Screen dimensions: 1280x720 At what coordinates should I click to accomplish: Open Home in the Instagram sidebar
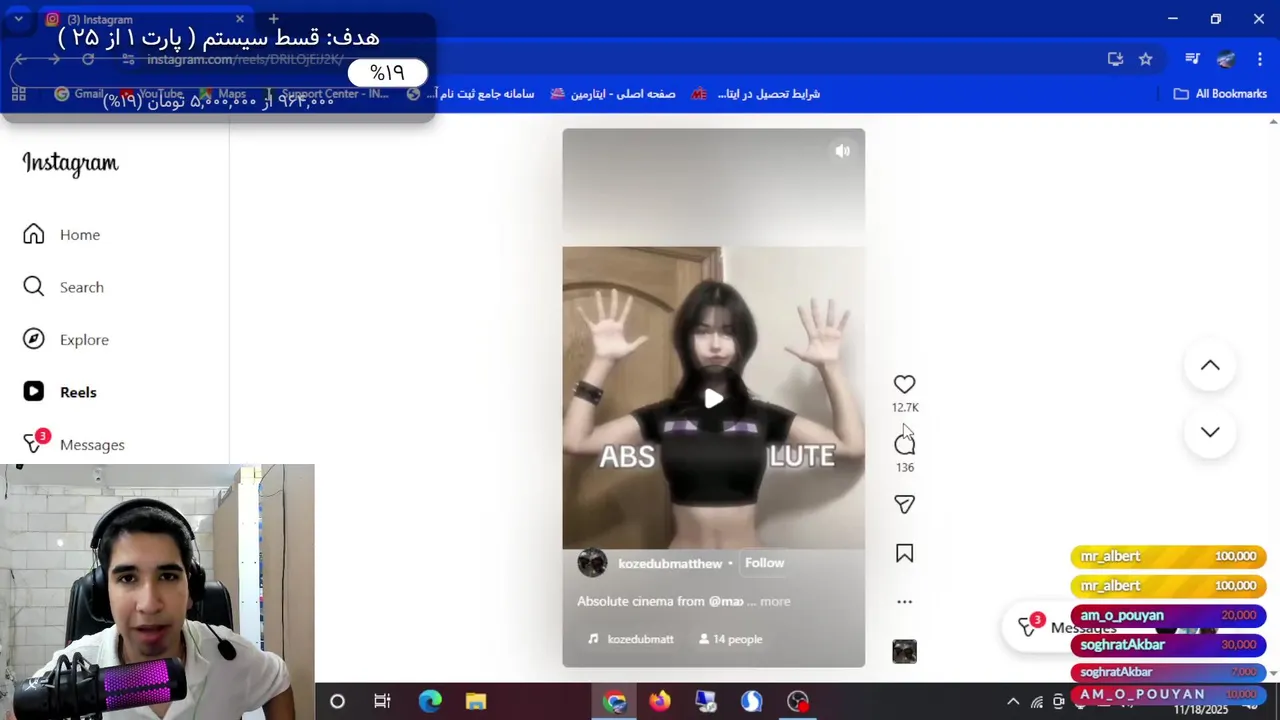(62, 234)
